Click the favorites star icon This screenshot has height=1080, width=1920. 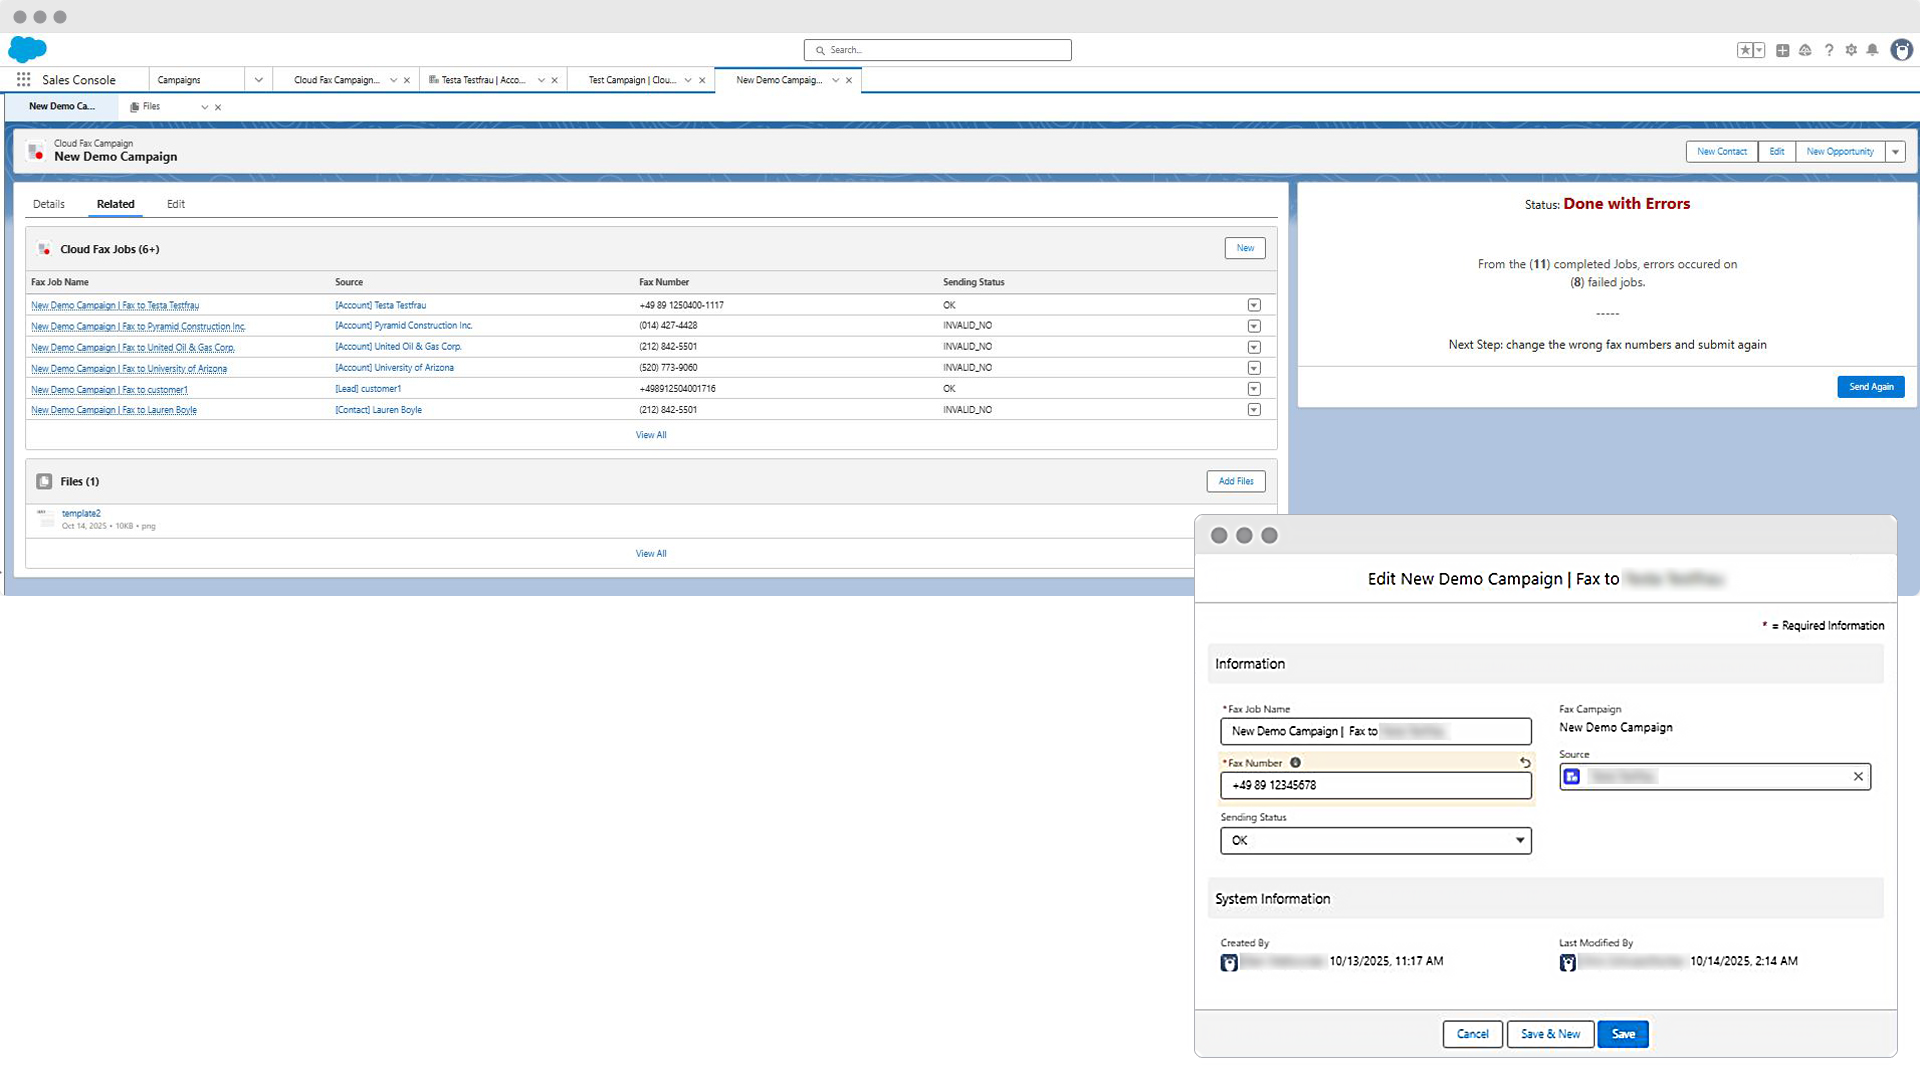pos(1745,50)
